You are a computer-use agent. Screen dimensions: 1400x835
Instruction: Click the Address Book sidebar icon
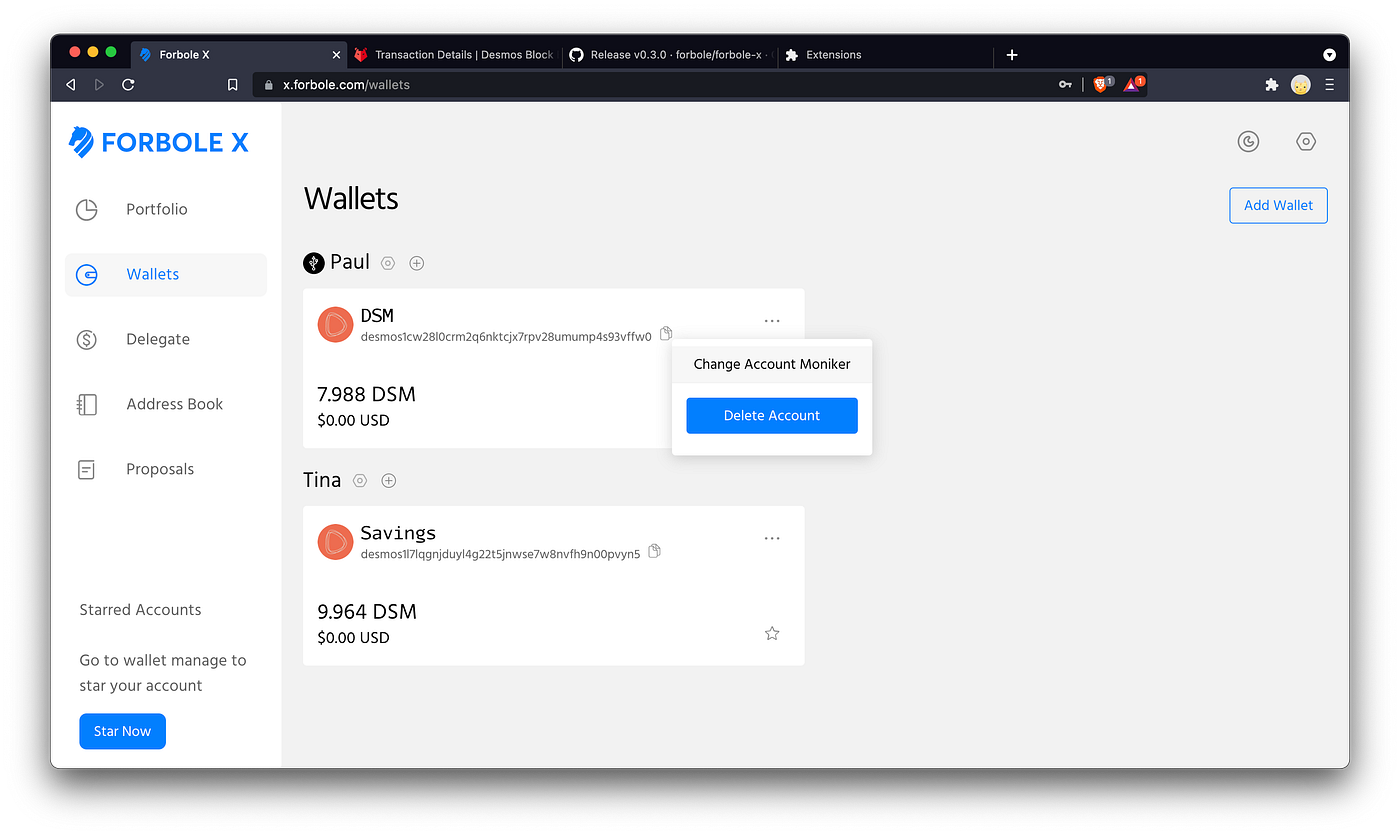click(86, 404)
